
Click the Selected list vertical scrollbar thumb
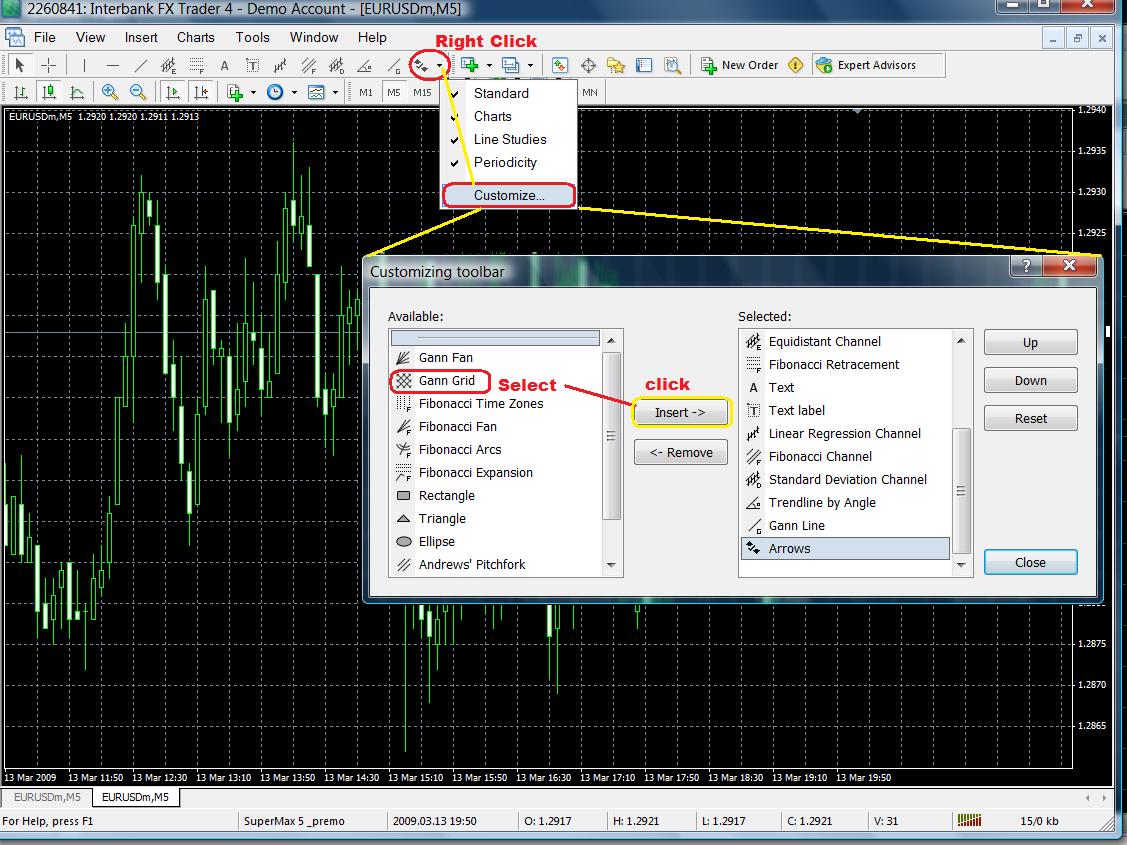click(960, 490)
